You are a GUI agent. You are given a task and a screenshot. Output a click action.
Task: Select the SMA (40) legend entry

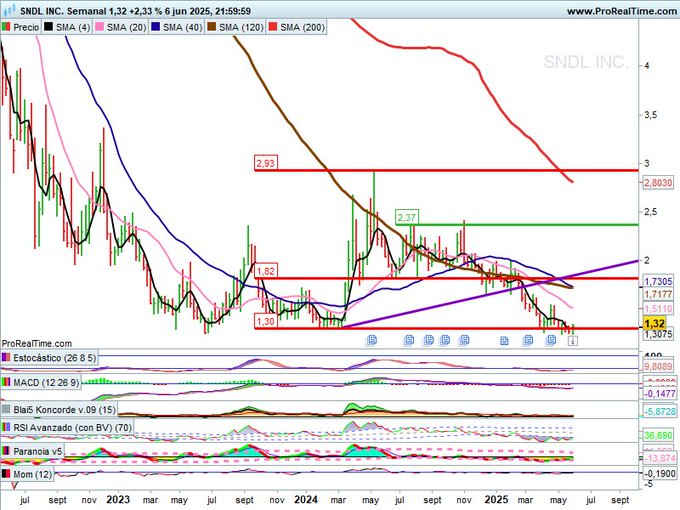coord(177,27)
